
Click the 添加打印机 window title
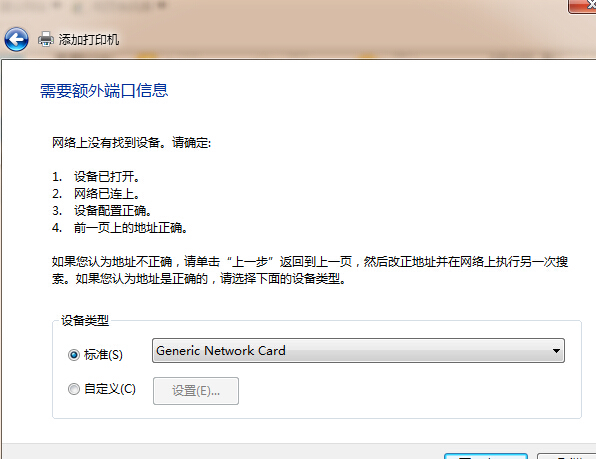(89, 40)
